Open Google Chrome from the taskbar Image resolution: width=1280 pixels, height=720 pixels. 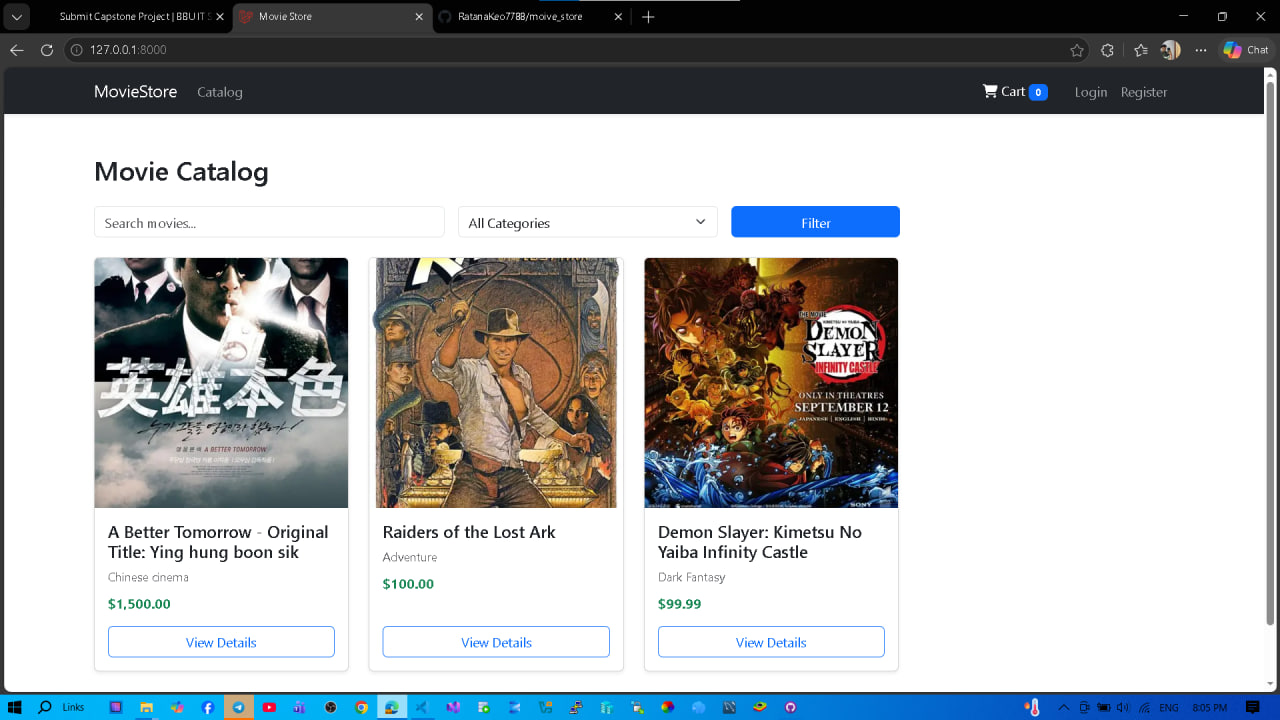tap(362, 707)
